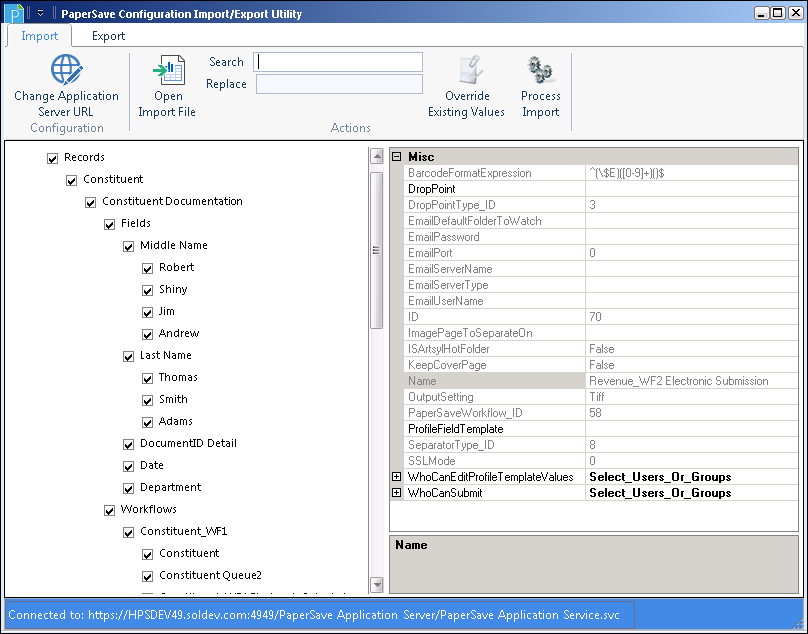Toggle the Jim checkbox

(x=147, y=312)
